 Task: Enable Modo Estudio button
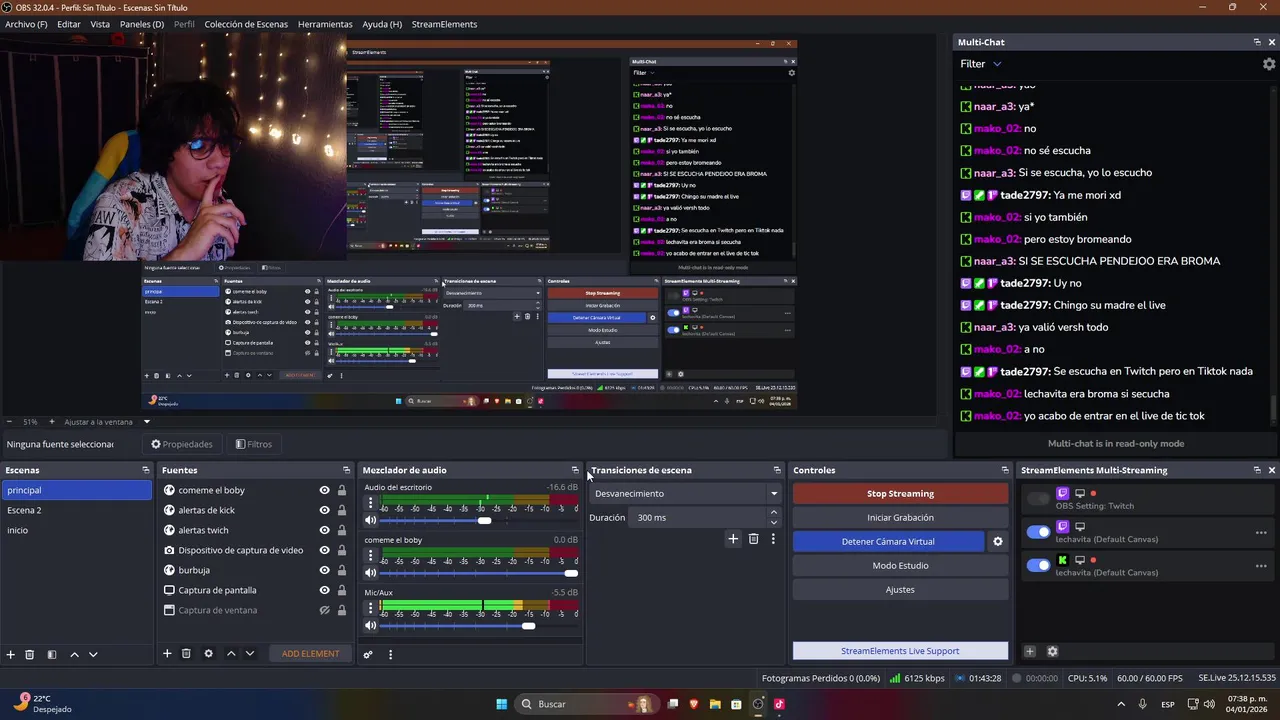tap(900, 566)
